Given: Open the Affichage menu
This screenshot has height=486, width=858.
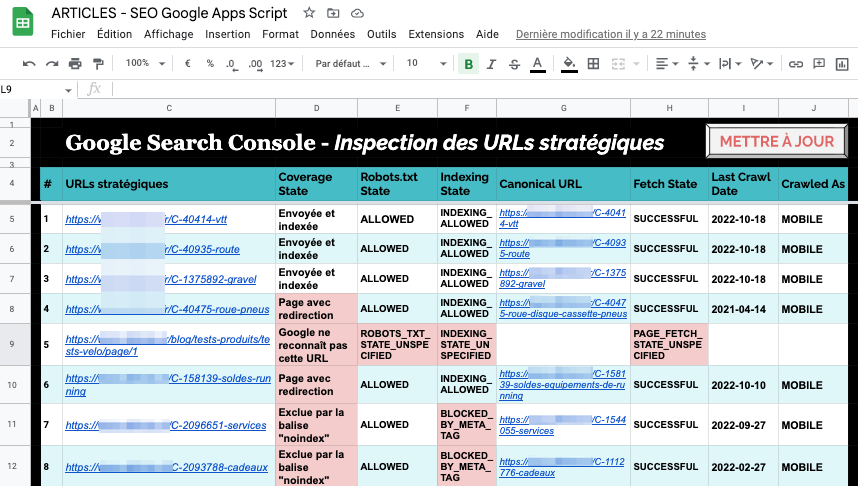Looking at the screenshot, I should tap(169, 34).
